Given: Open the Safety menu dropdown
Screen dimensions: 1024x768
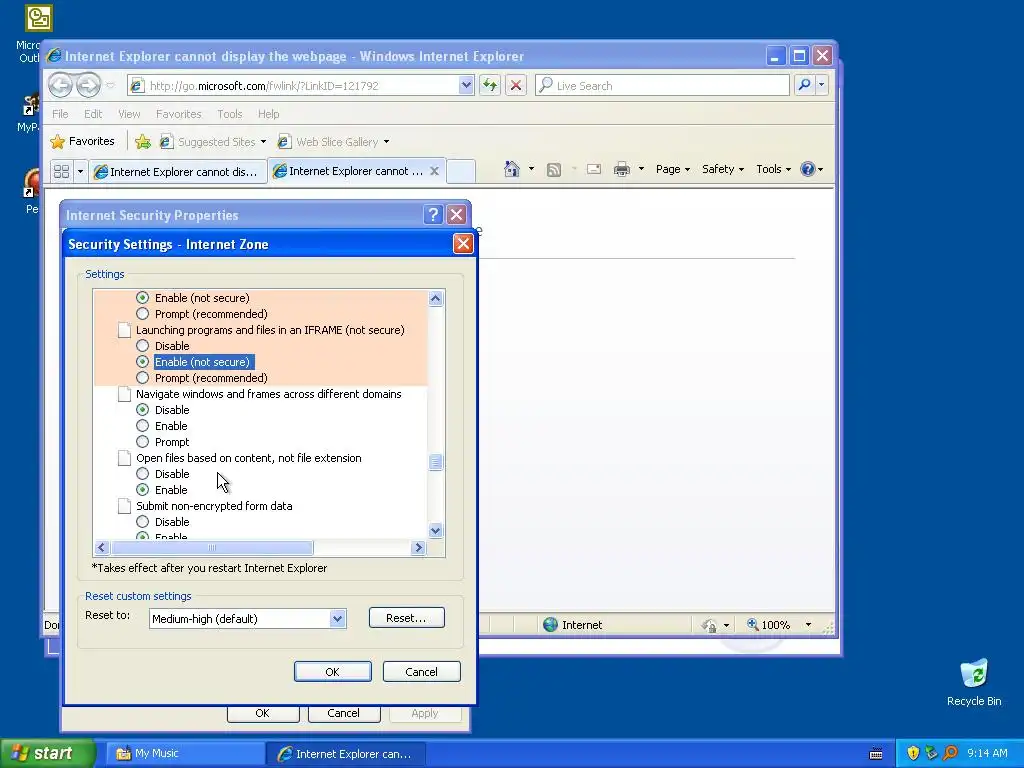Looking at the screenshot, I should [722, 169].
